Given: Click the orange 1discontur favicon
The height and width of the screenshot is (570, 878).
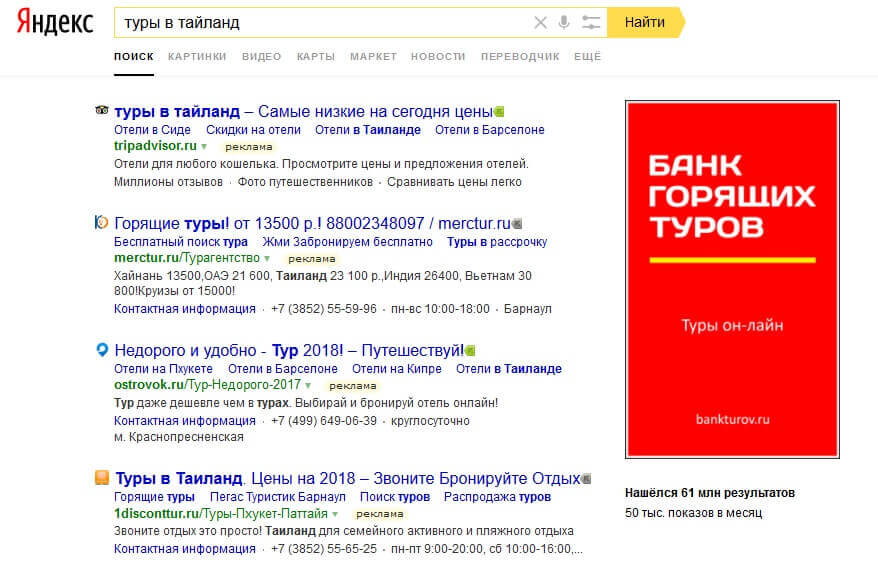Looking at the screenshot, I should (x=102, y=478).
